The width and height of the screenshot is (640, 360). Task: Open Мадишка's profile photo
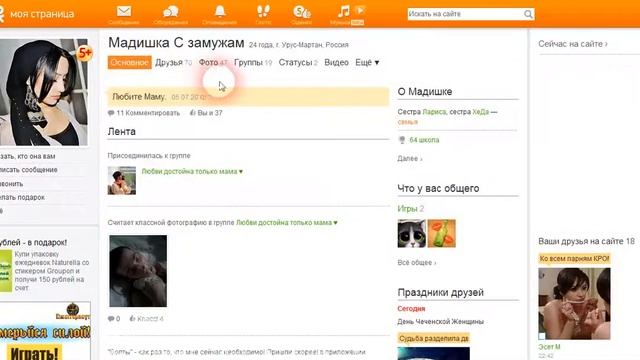[44, 92]
